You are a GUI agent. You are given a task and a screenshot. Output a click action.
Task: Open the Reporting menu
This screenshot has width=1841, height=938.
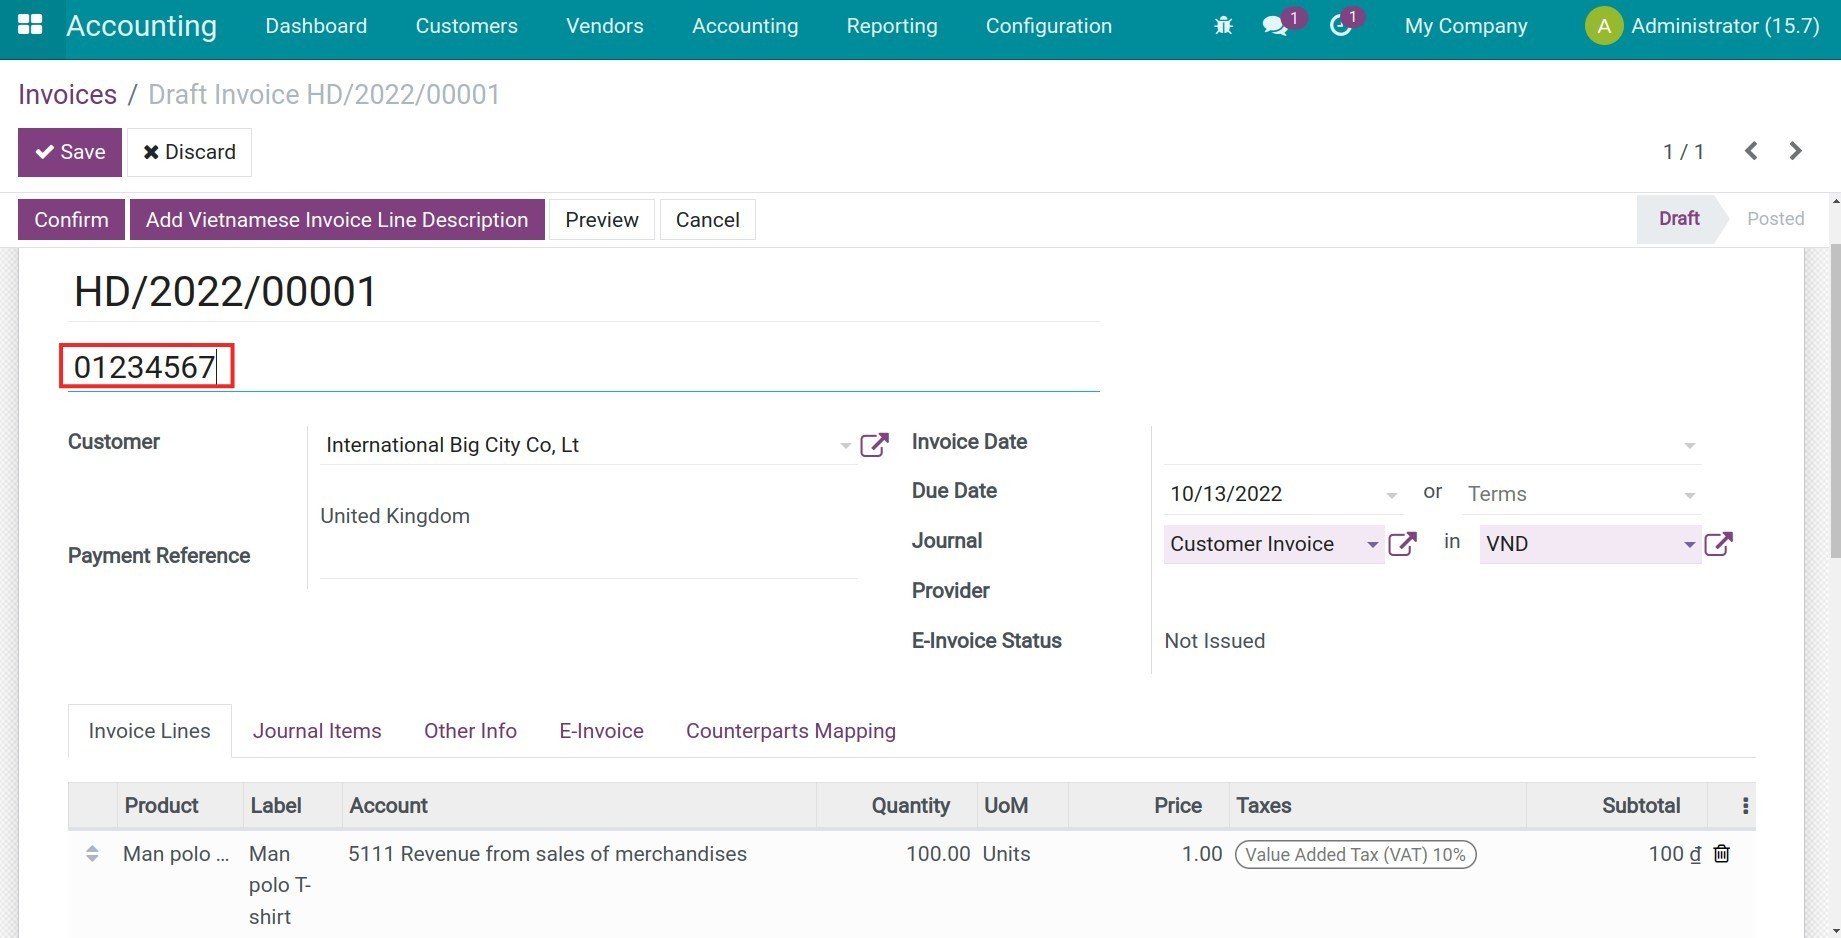click(x=891, y=26)
